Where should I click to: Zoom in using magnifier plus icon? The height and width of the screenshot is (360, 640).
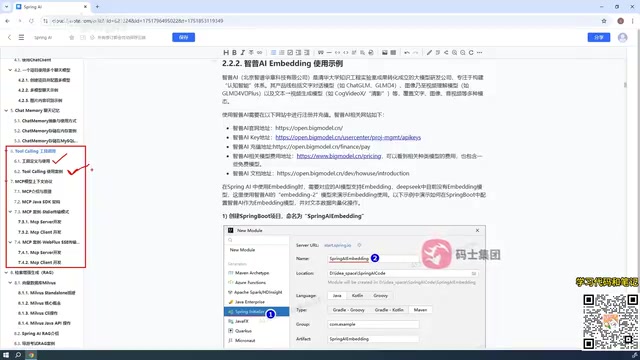[x=454, y=53]
